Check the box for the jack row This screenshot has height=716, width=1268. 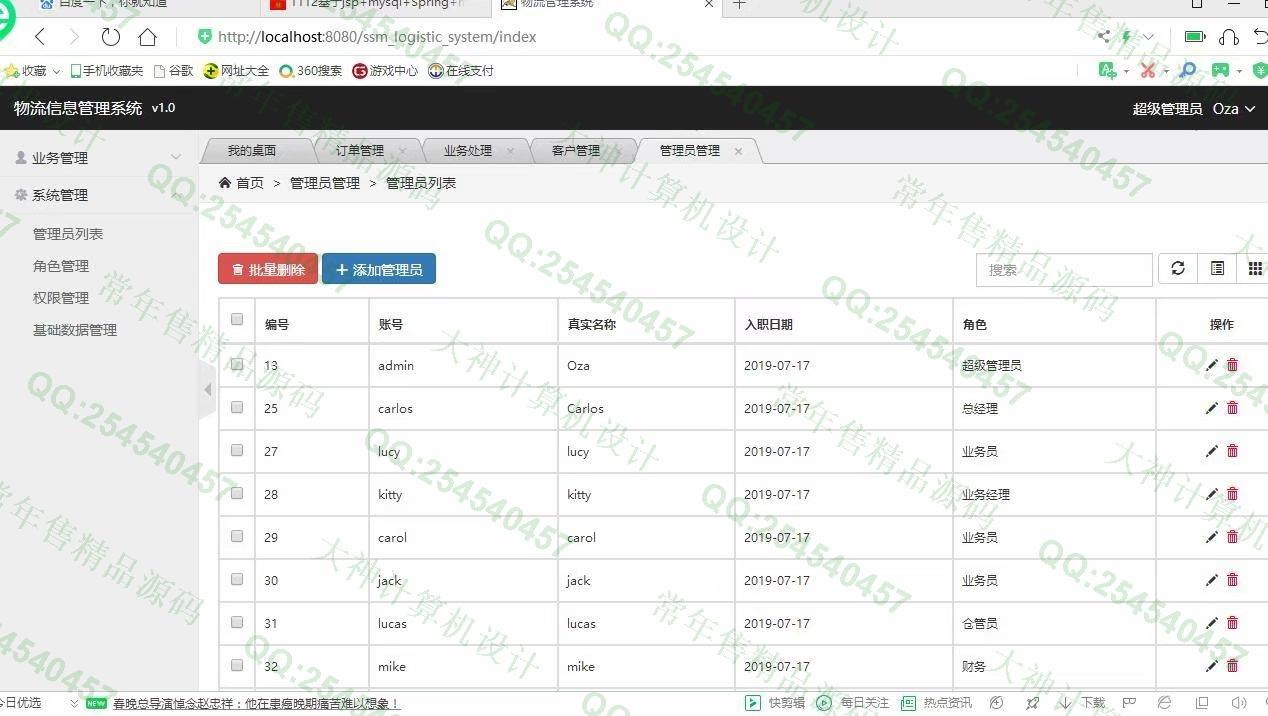coord(237,579)
